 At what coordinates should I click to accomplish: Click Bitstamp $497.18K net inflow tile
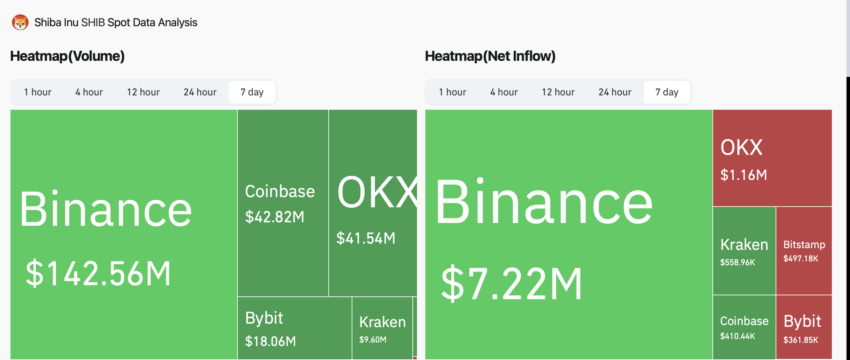point(804,250)
